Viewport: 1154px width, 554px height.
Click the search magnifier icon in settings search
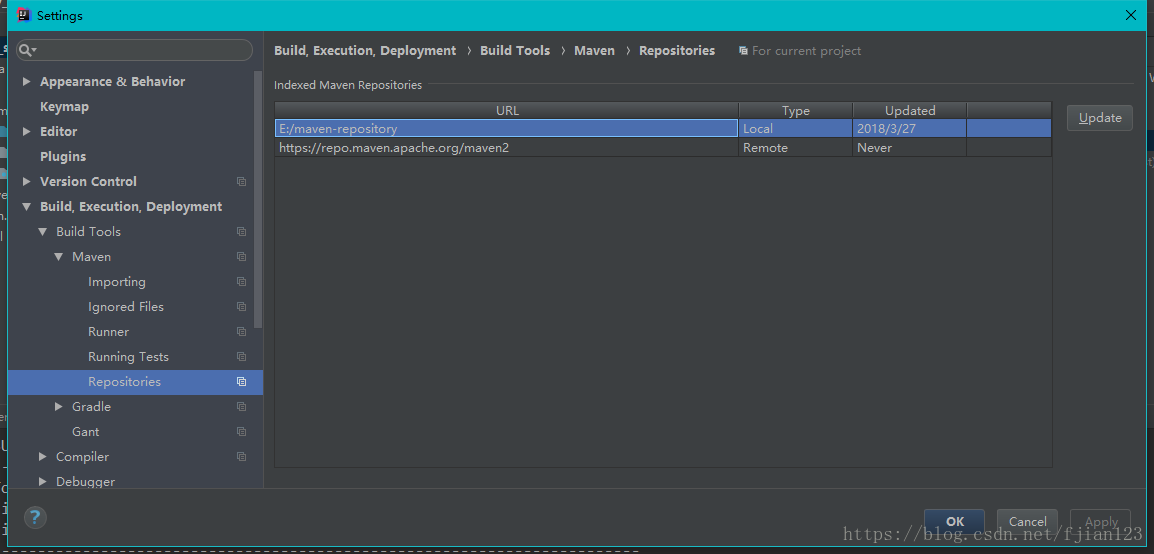26,50
